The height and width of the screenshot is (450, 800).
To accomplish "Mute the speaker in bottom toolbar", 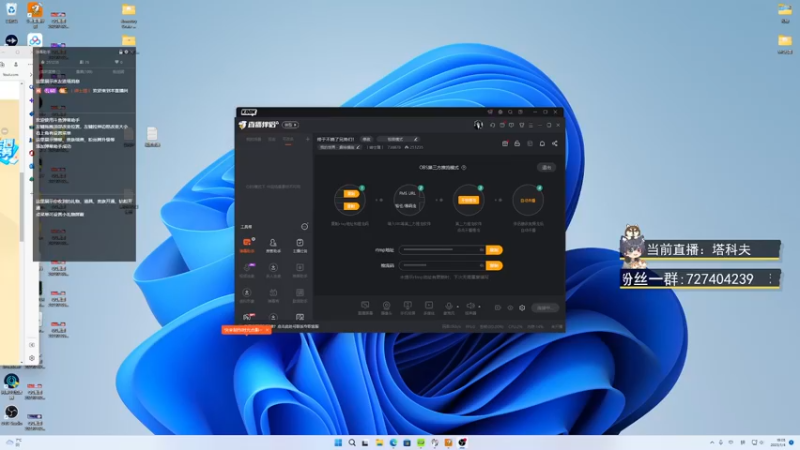I will click(x=470, y=306).
